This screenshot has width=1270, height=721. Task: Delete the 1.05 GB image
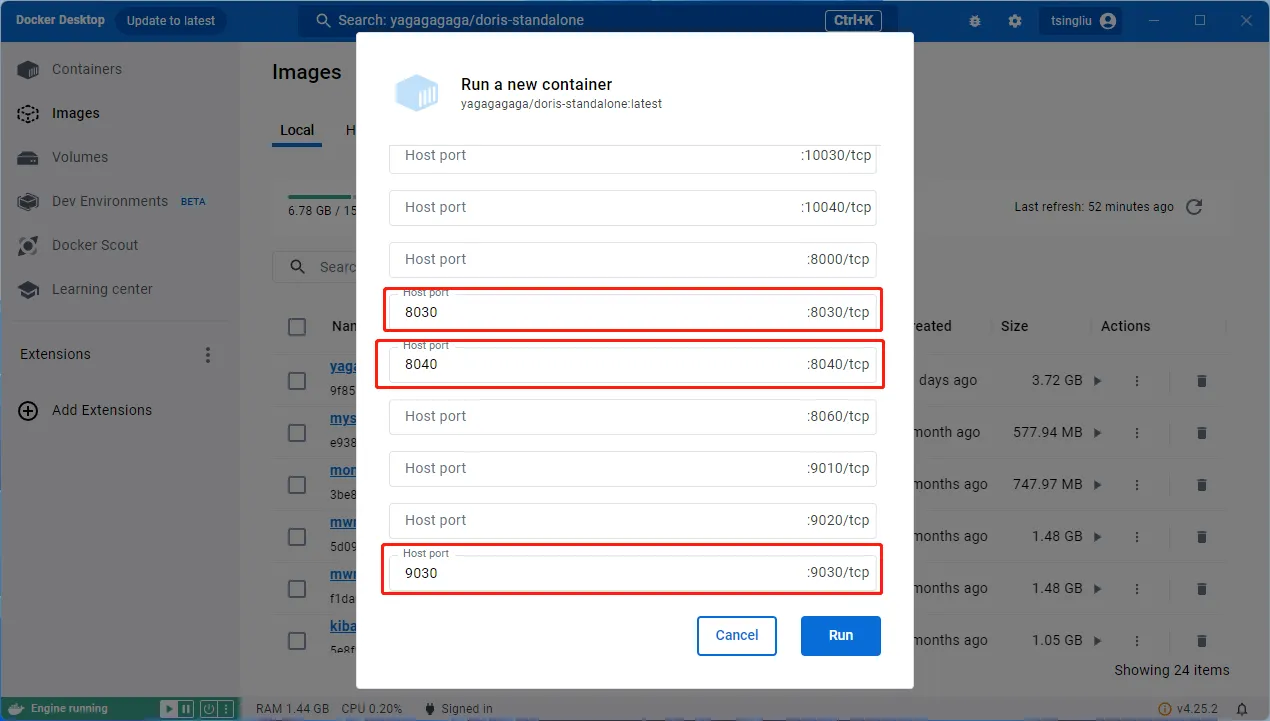pyautogui.click(x=1202, y=641)
